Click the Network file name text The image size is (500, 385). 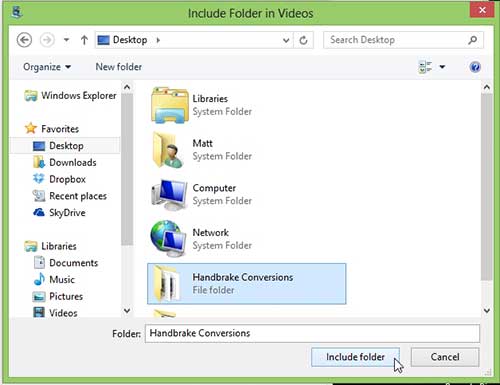point(210,232)
